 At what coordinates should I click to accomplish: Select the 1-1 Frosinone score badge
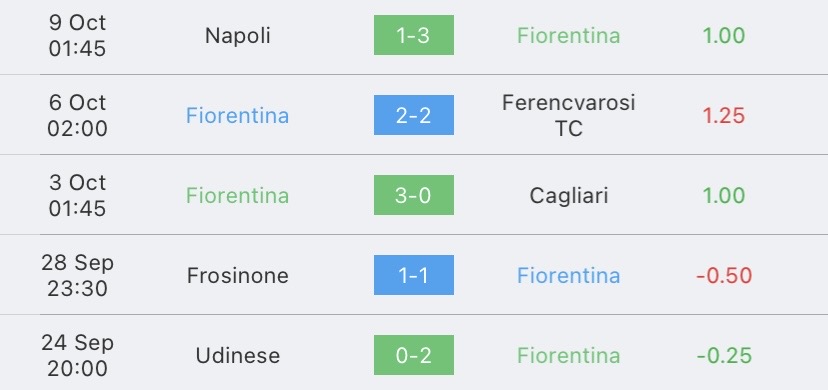point(413,275)
